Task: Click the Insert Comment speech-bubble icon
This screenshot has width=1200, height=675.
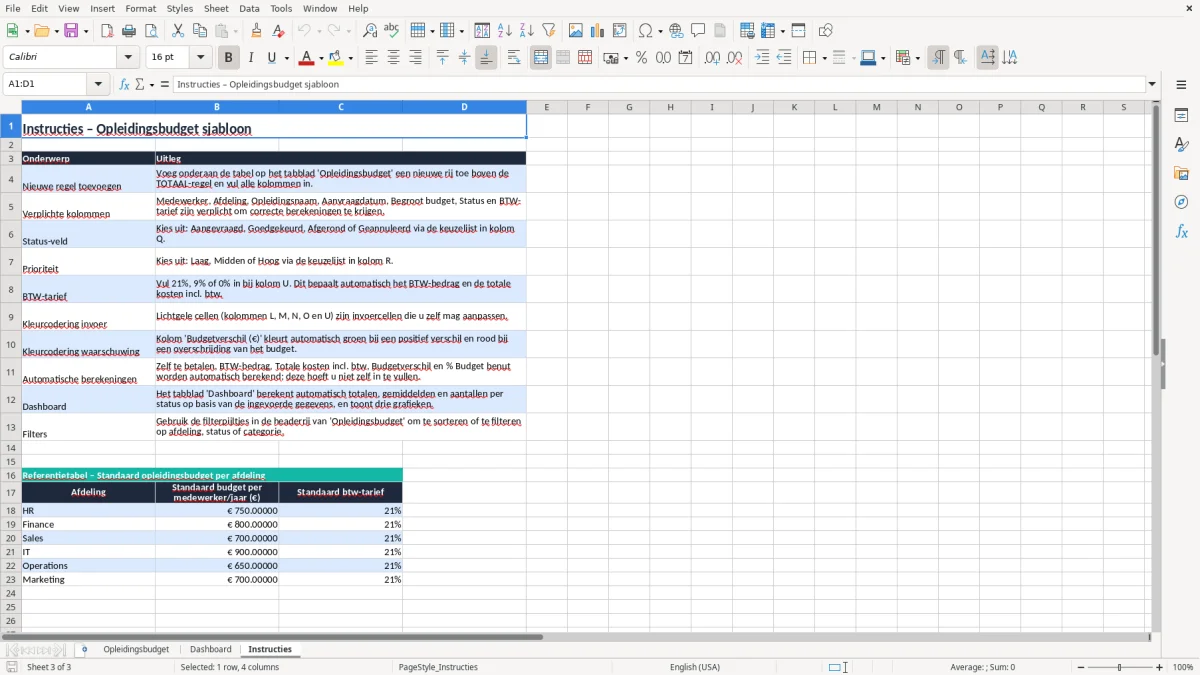Action: click(698, 31)
